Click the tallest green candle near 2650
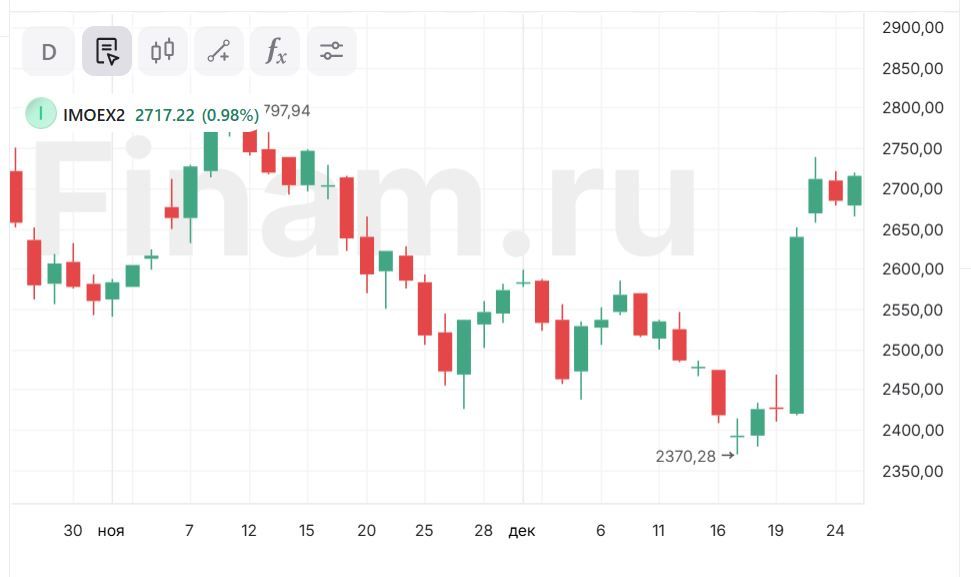Image resolution: width=971 pixels, height=577 pixels. click(797, 325)
